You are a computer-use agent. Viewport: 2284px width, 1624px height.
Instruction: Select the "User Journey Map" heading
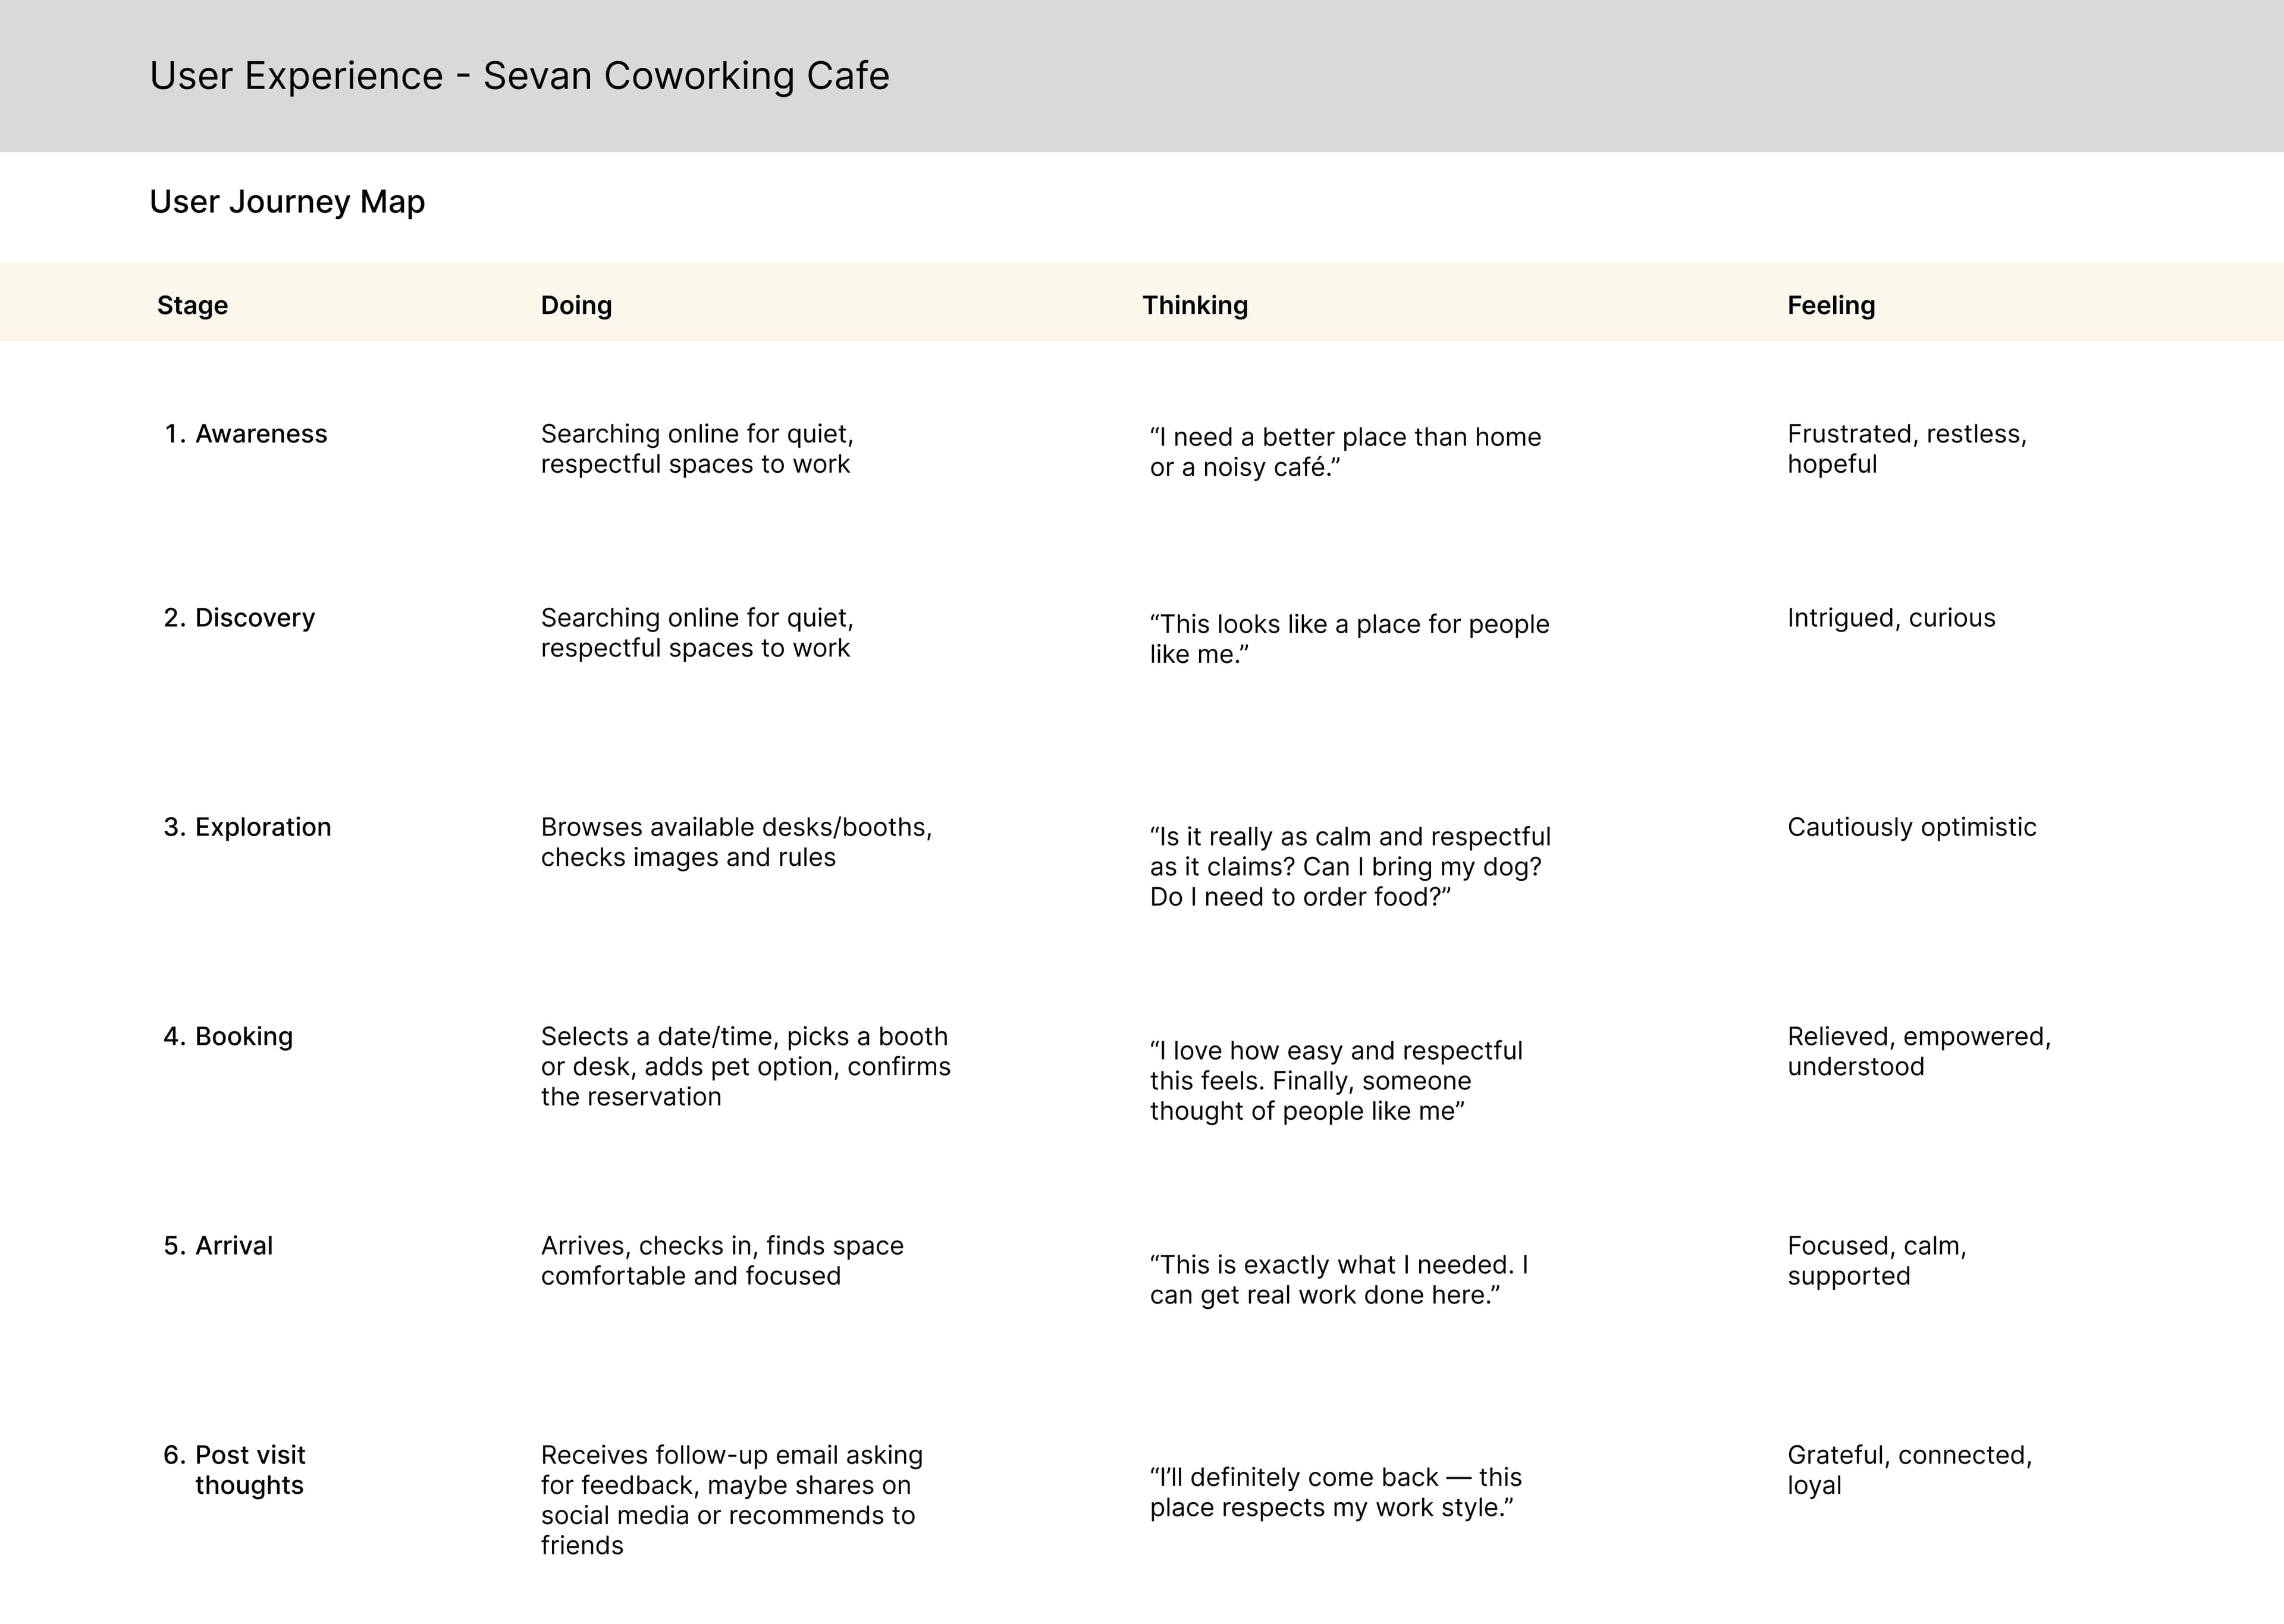287,202
